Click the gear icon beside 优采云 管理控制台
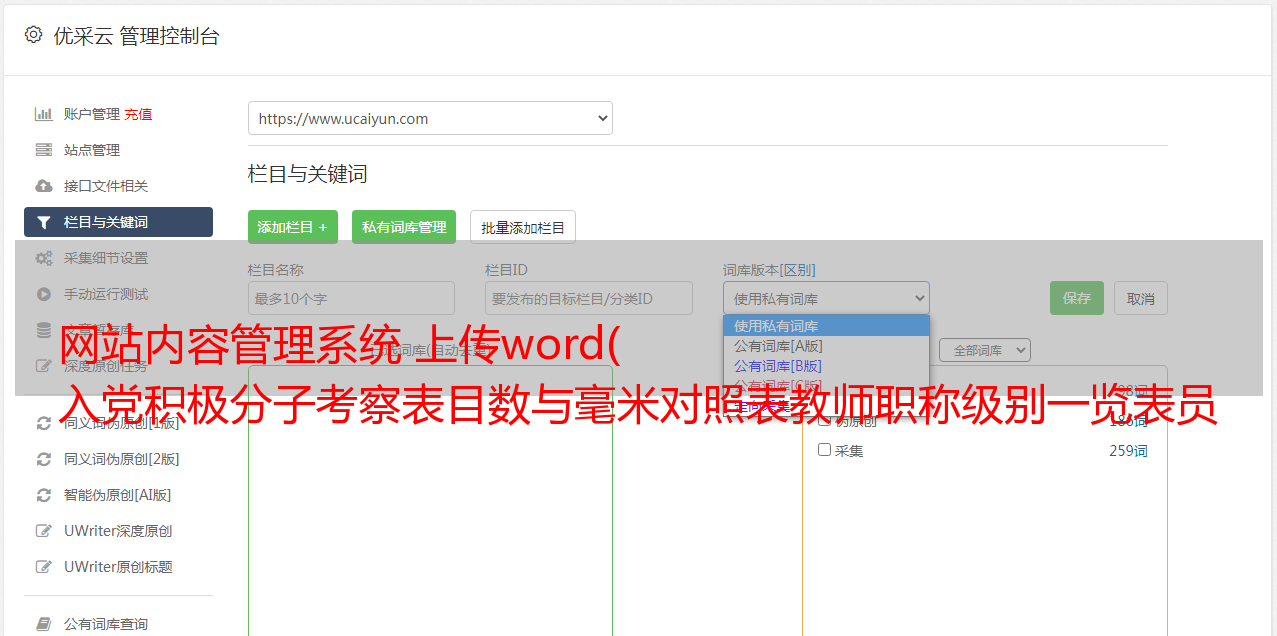This screenshot has height=636, width=1277. 33,35
